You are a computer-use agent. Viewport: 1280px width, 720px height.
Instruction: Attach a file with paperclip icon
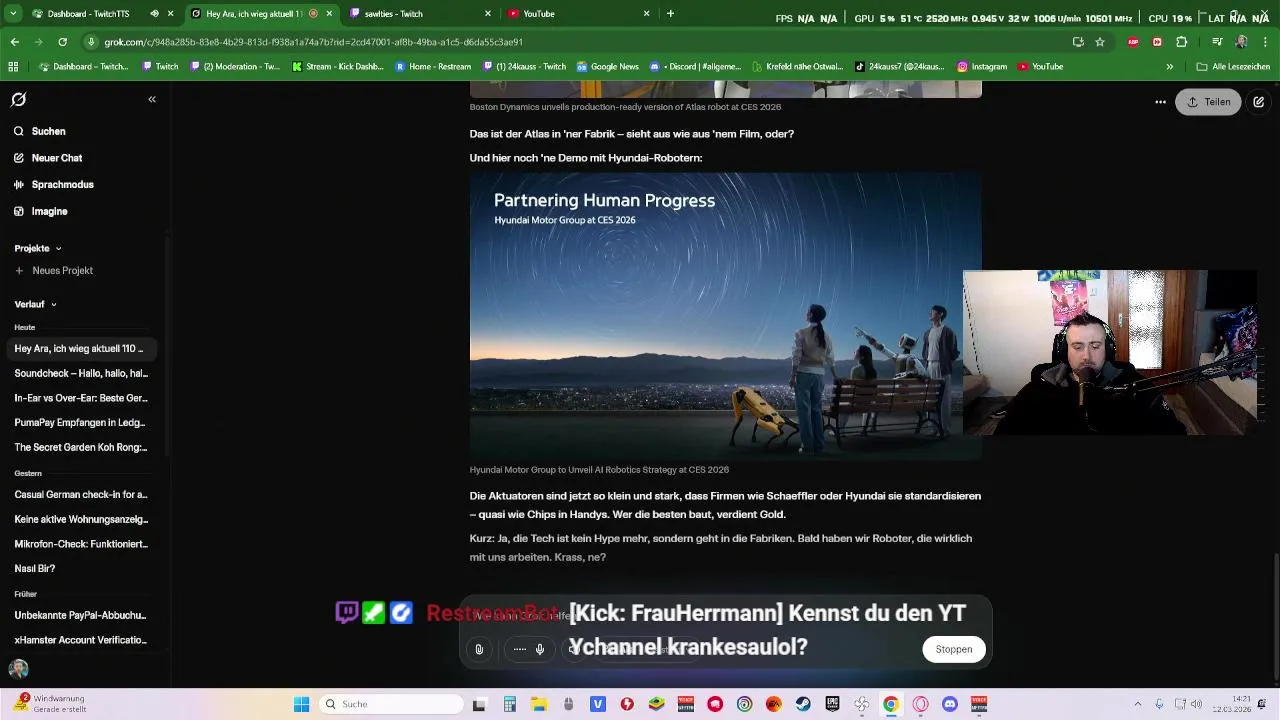(479, 649)
